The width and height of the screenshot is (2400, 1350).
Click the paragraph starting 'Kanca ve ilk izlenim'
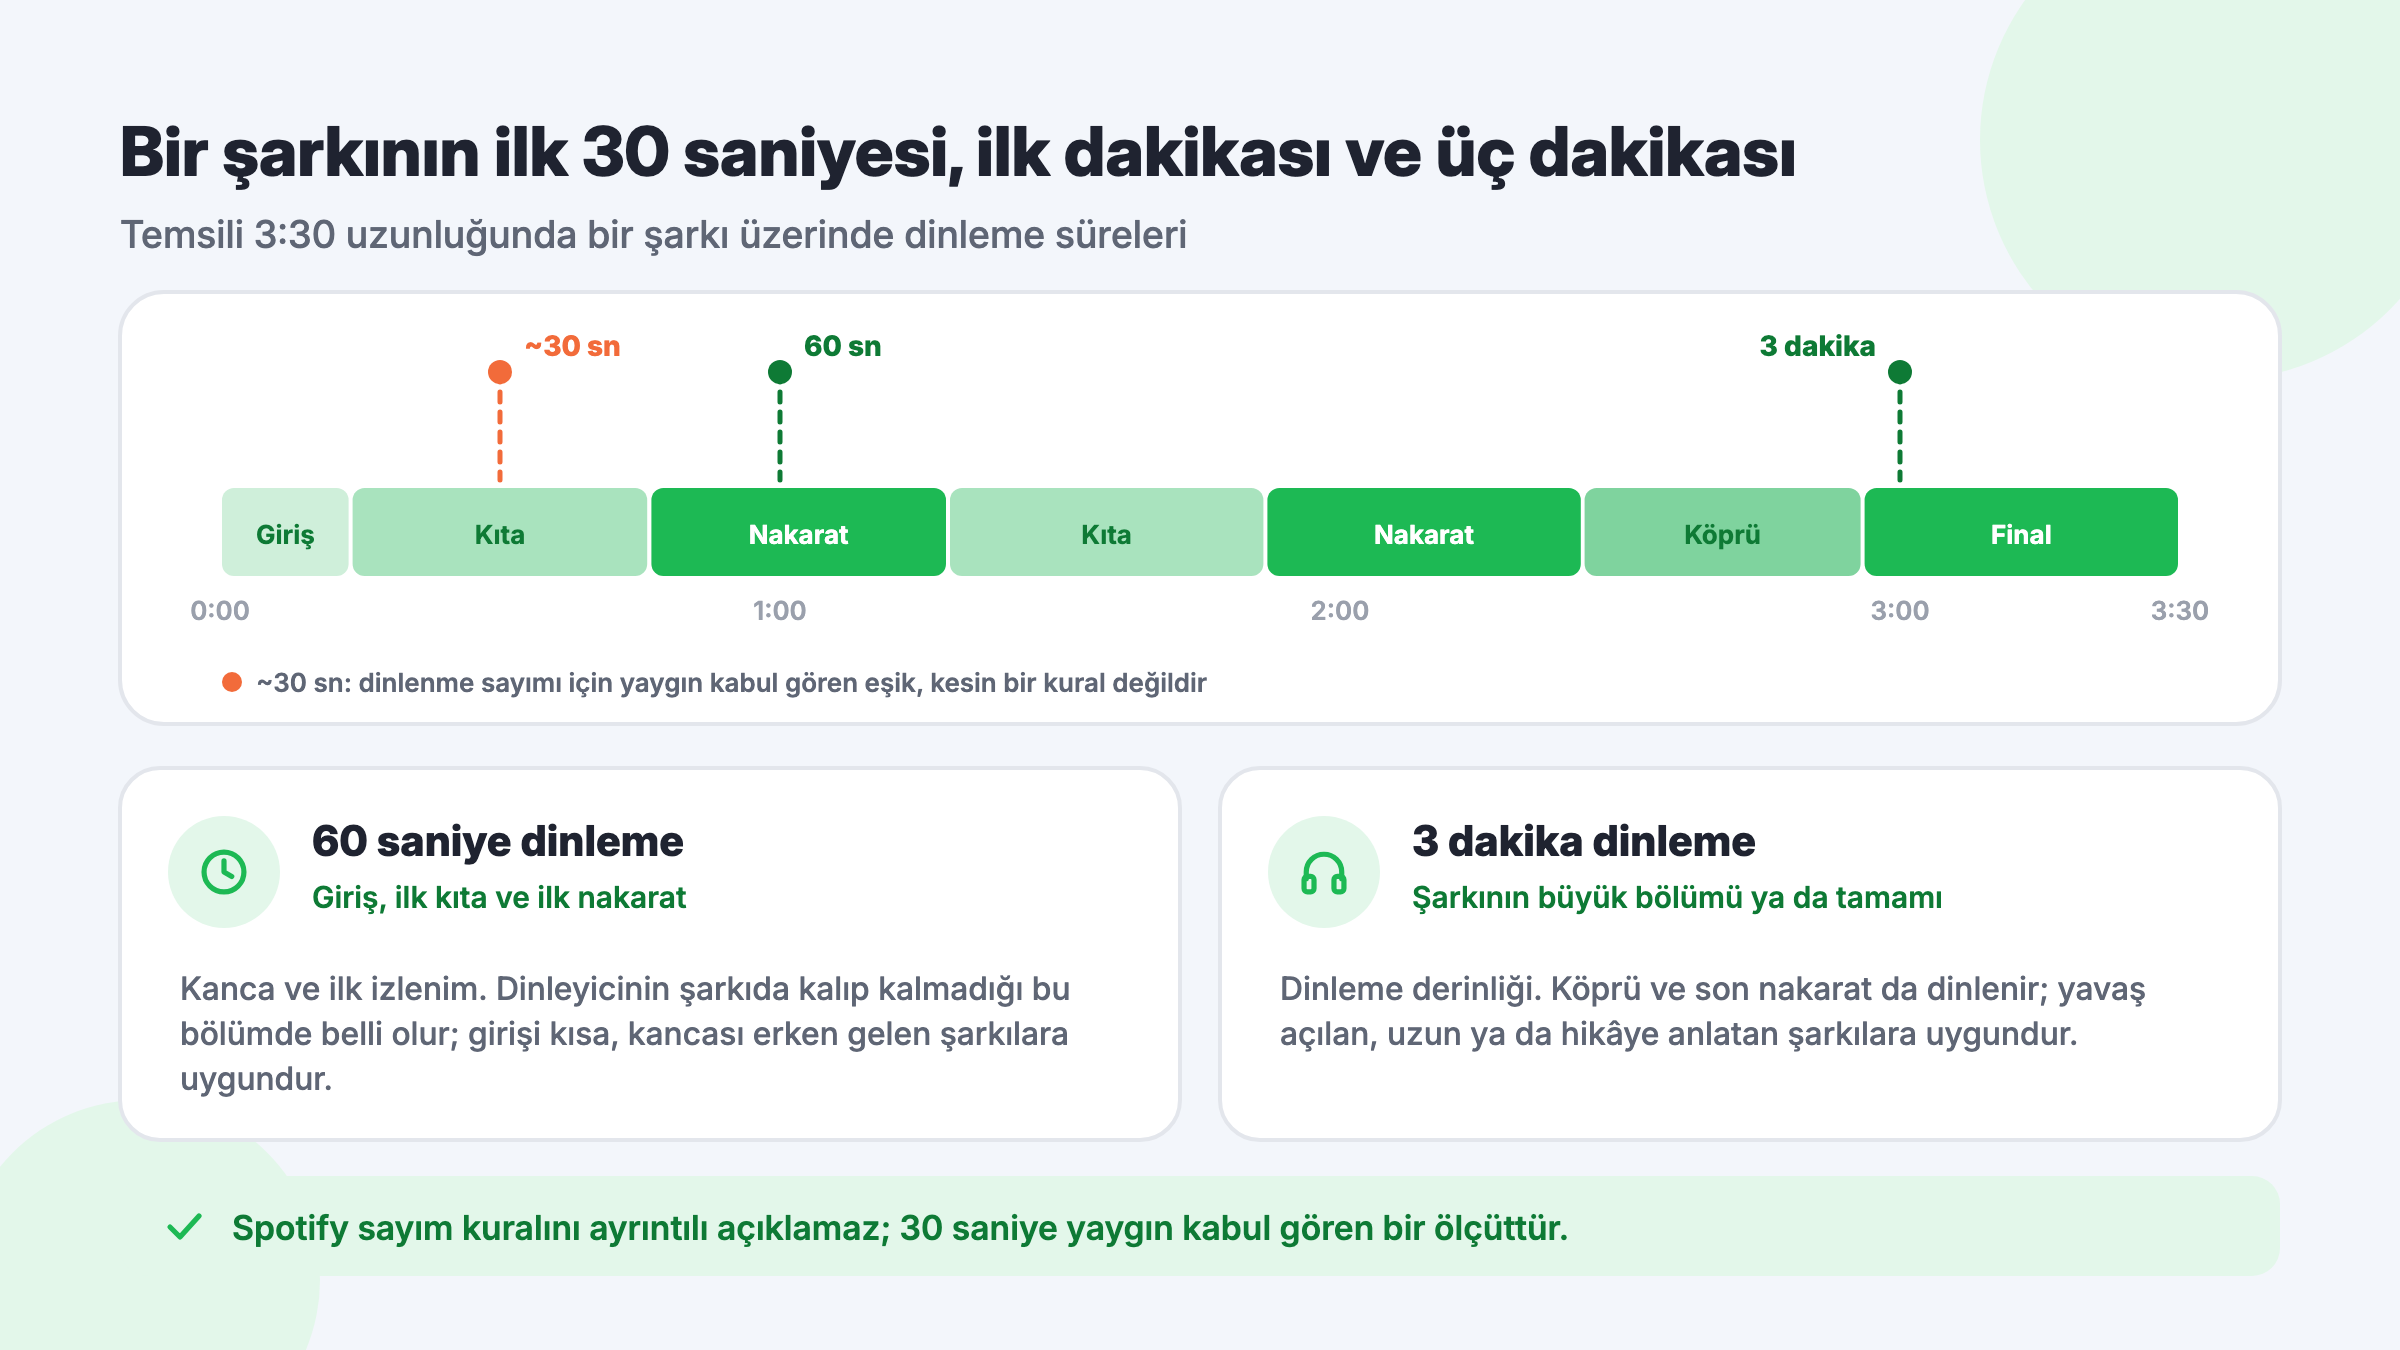pyautogui.click(x=625, y=1033)
